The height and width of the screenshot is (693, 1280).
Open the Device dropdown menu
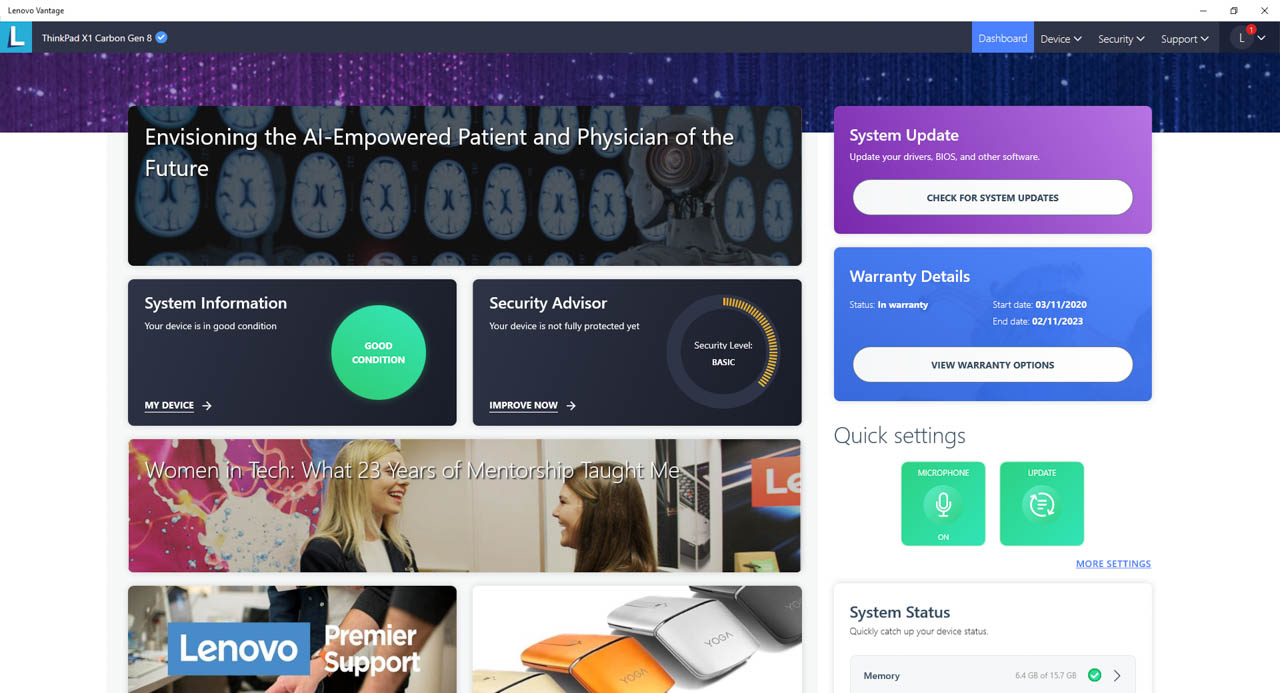click(x=1061, y=39)
